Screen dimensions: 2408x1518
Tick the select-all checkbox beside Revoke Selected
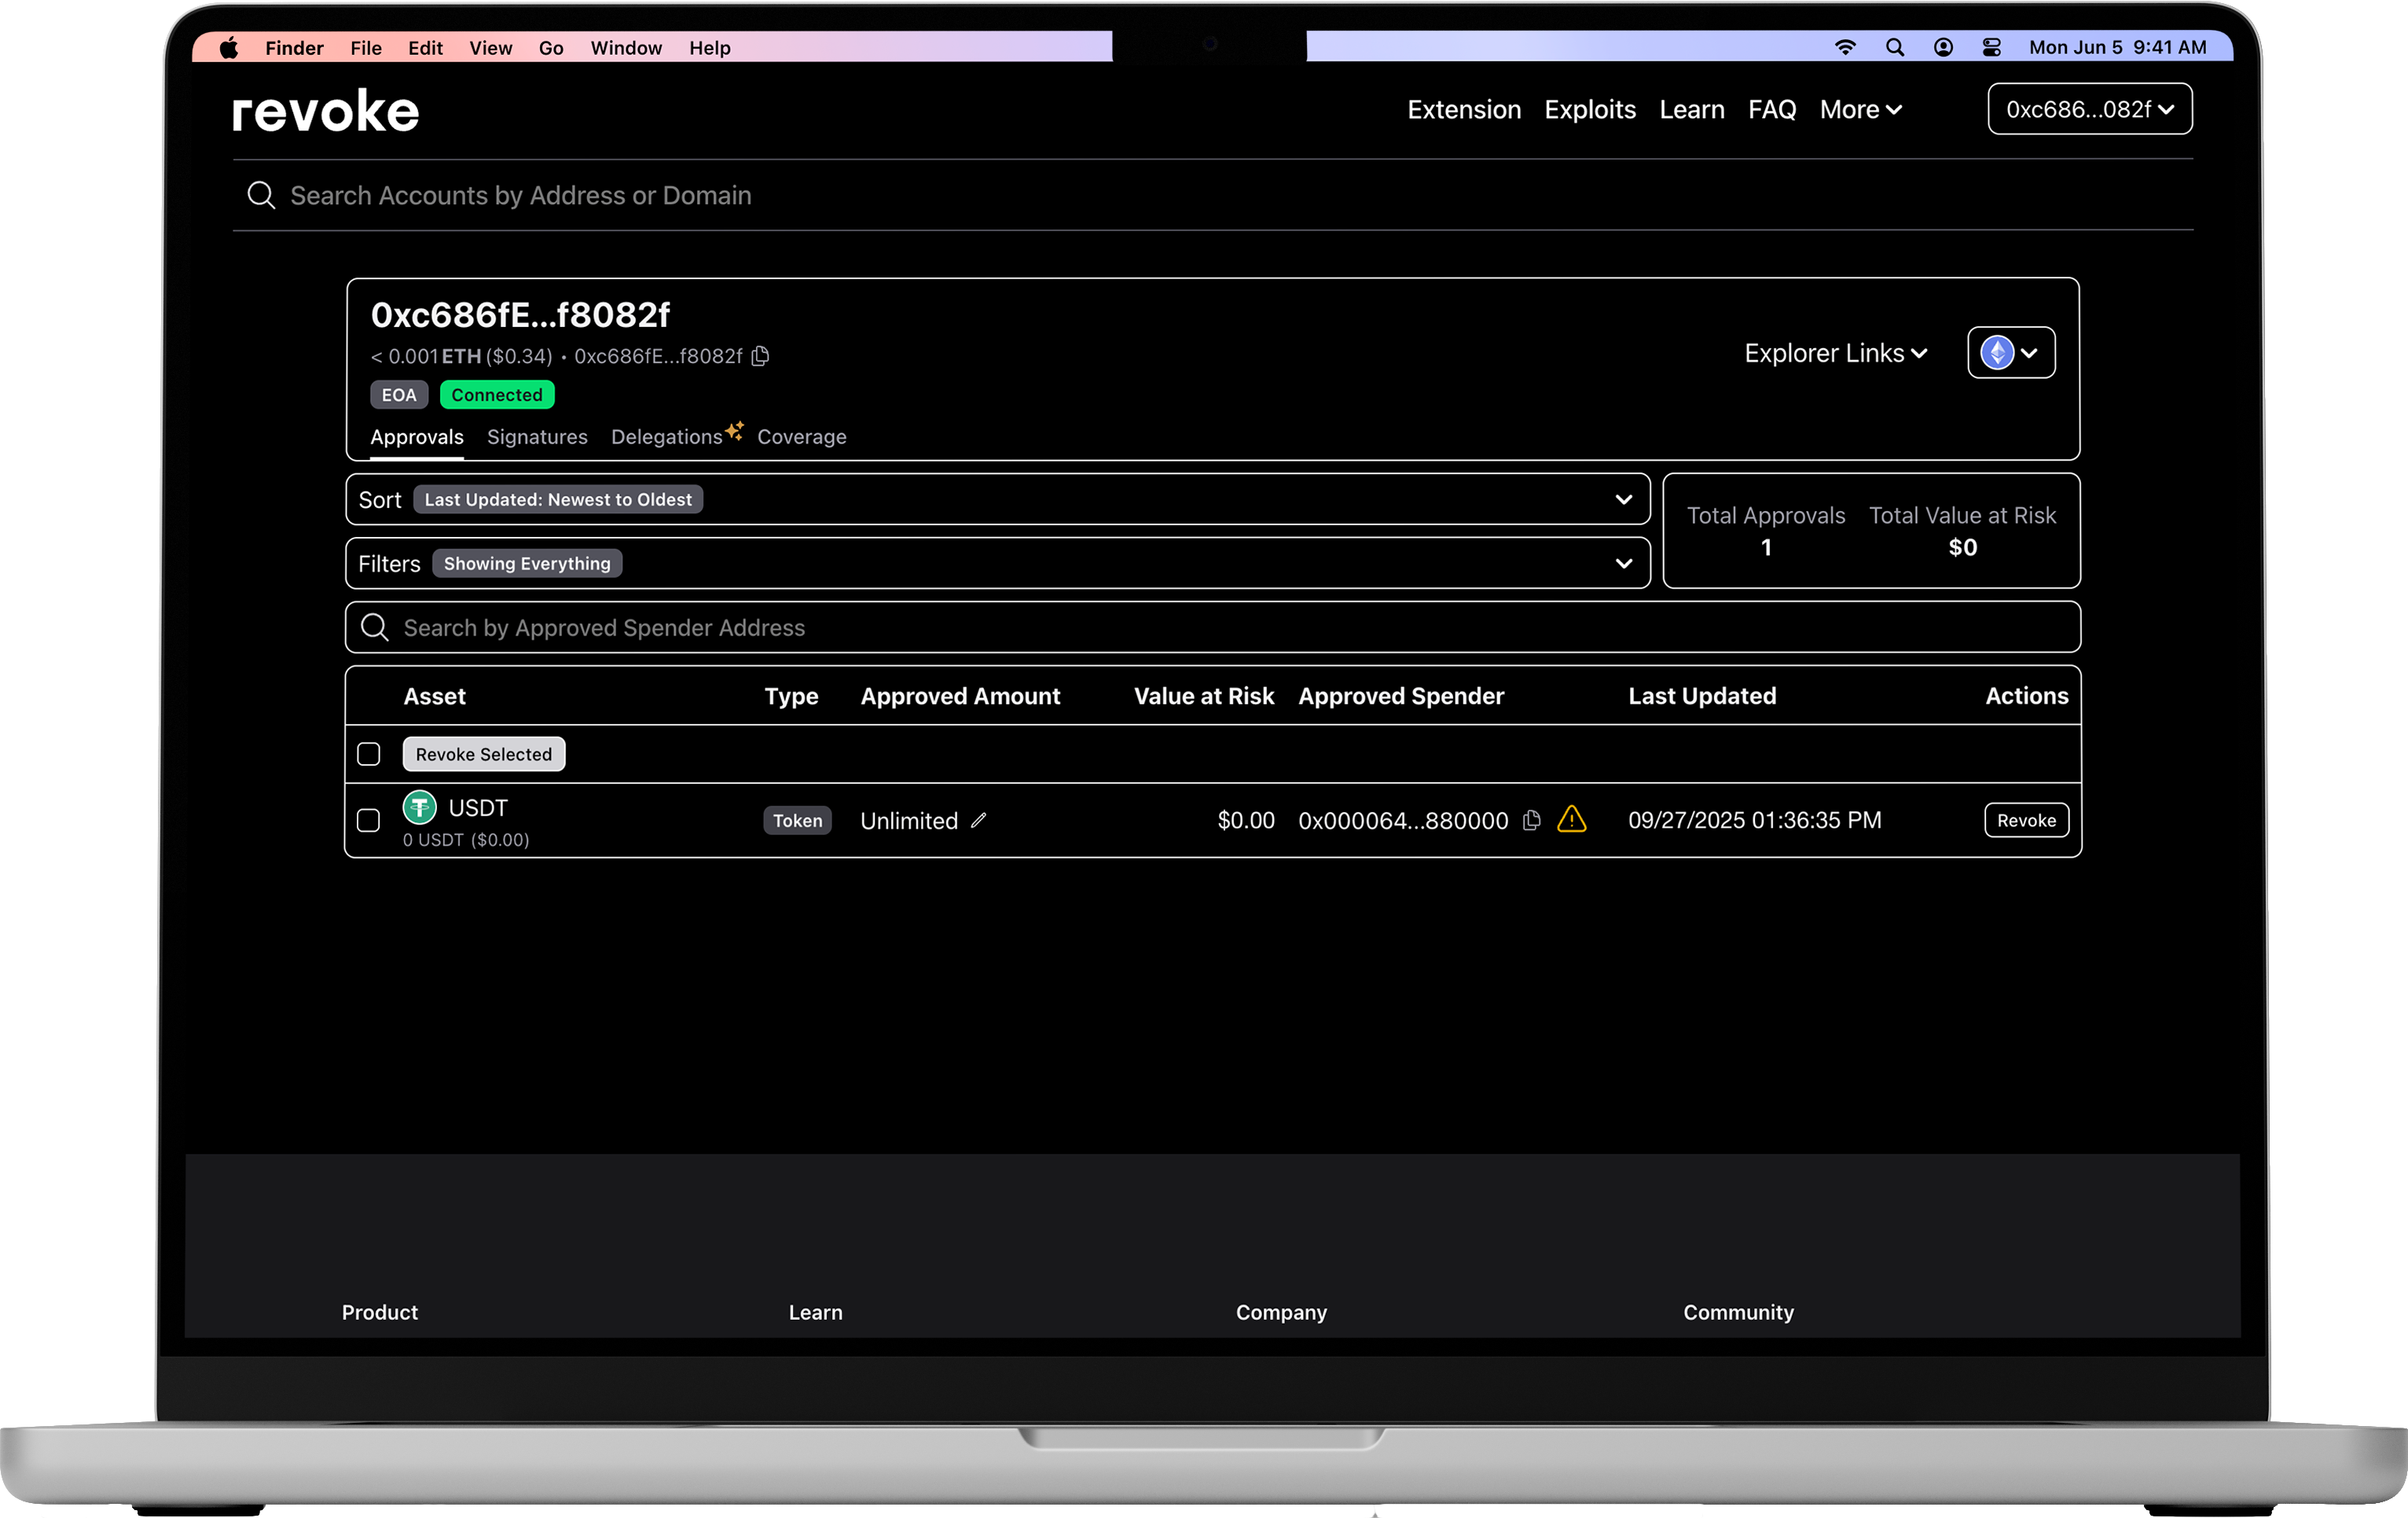368,754
